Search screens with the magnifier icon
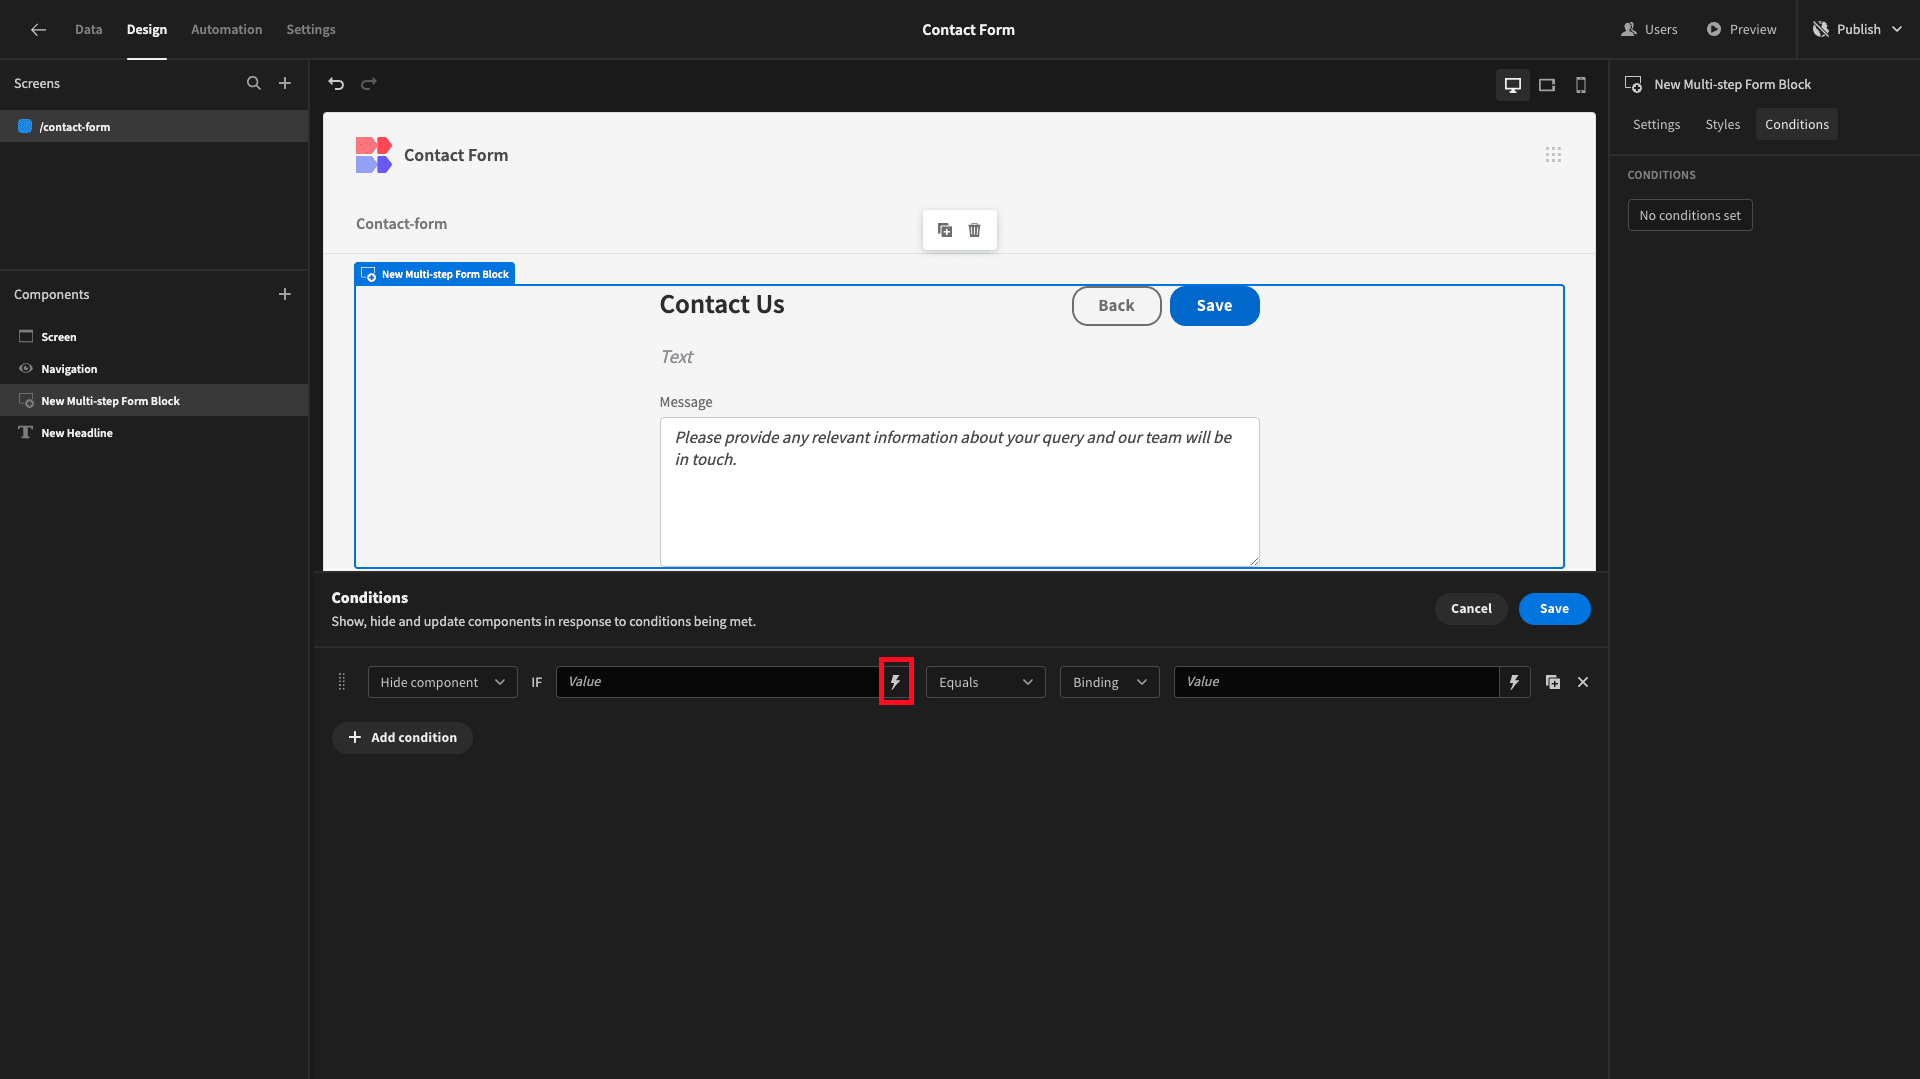The height and width of the screenshot is (1079, 1920). (254, 84)
